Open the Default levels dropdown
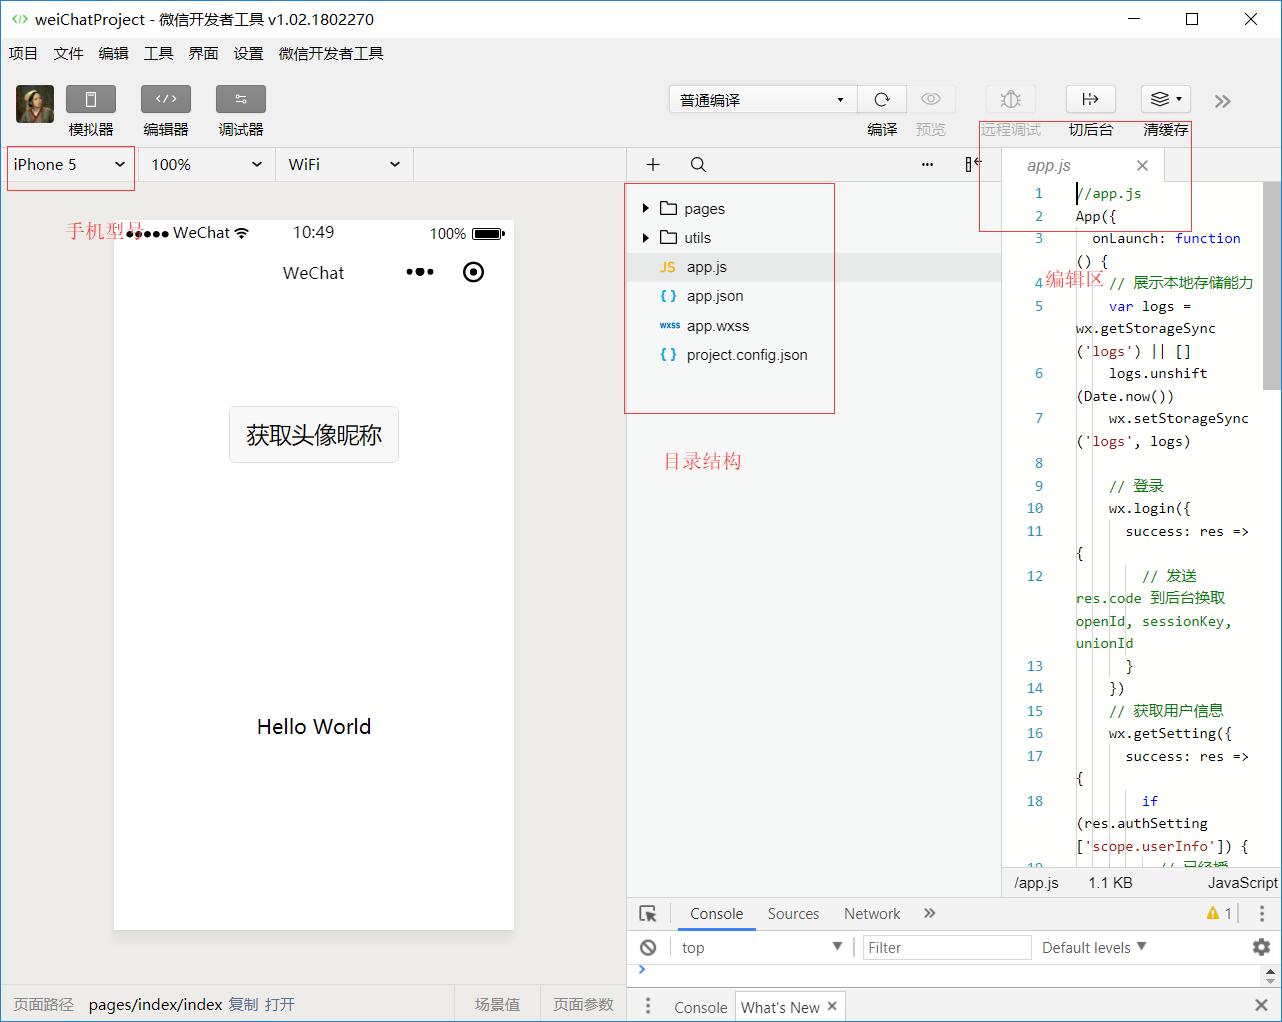 click(x=1094, y=947)
